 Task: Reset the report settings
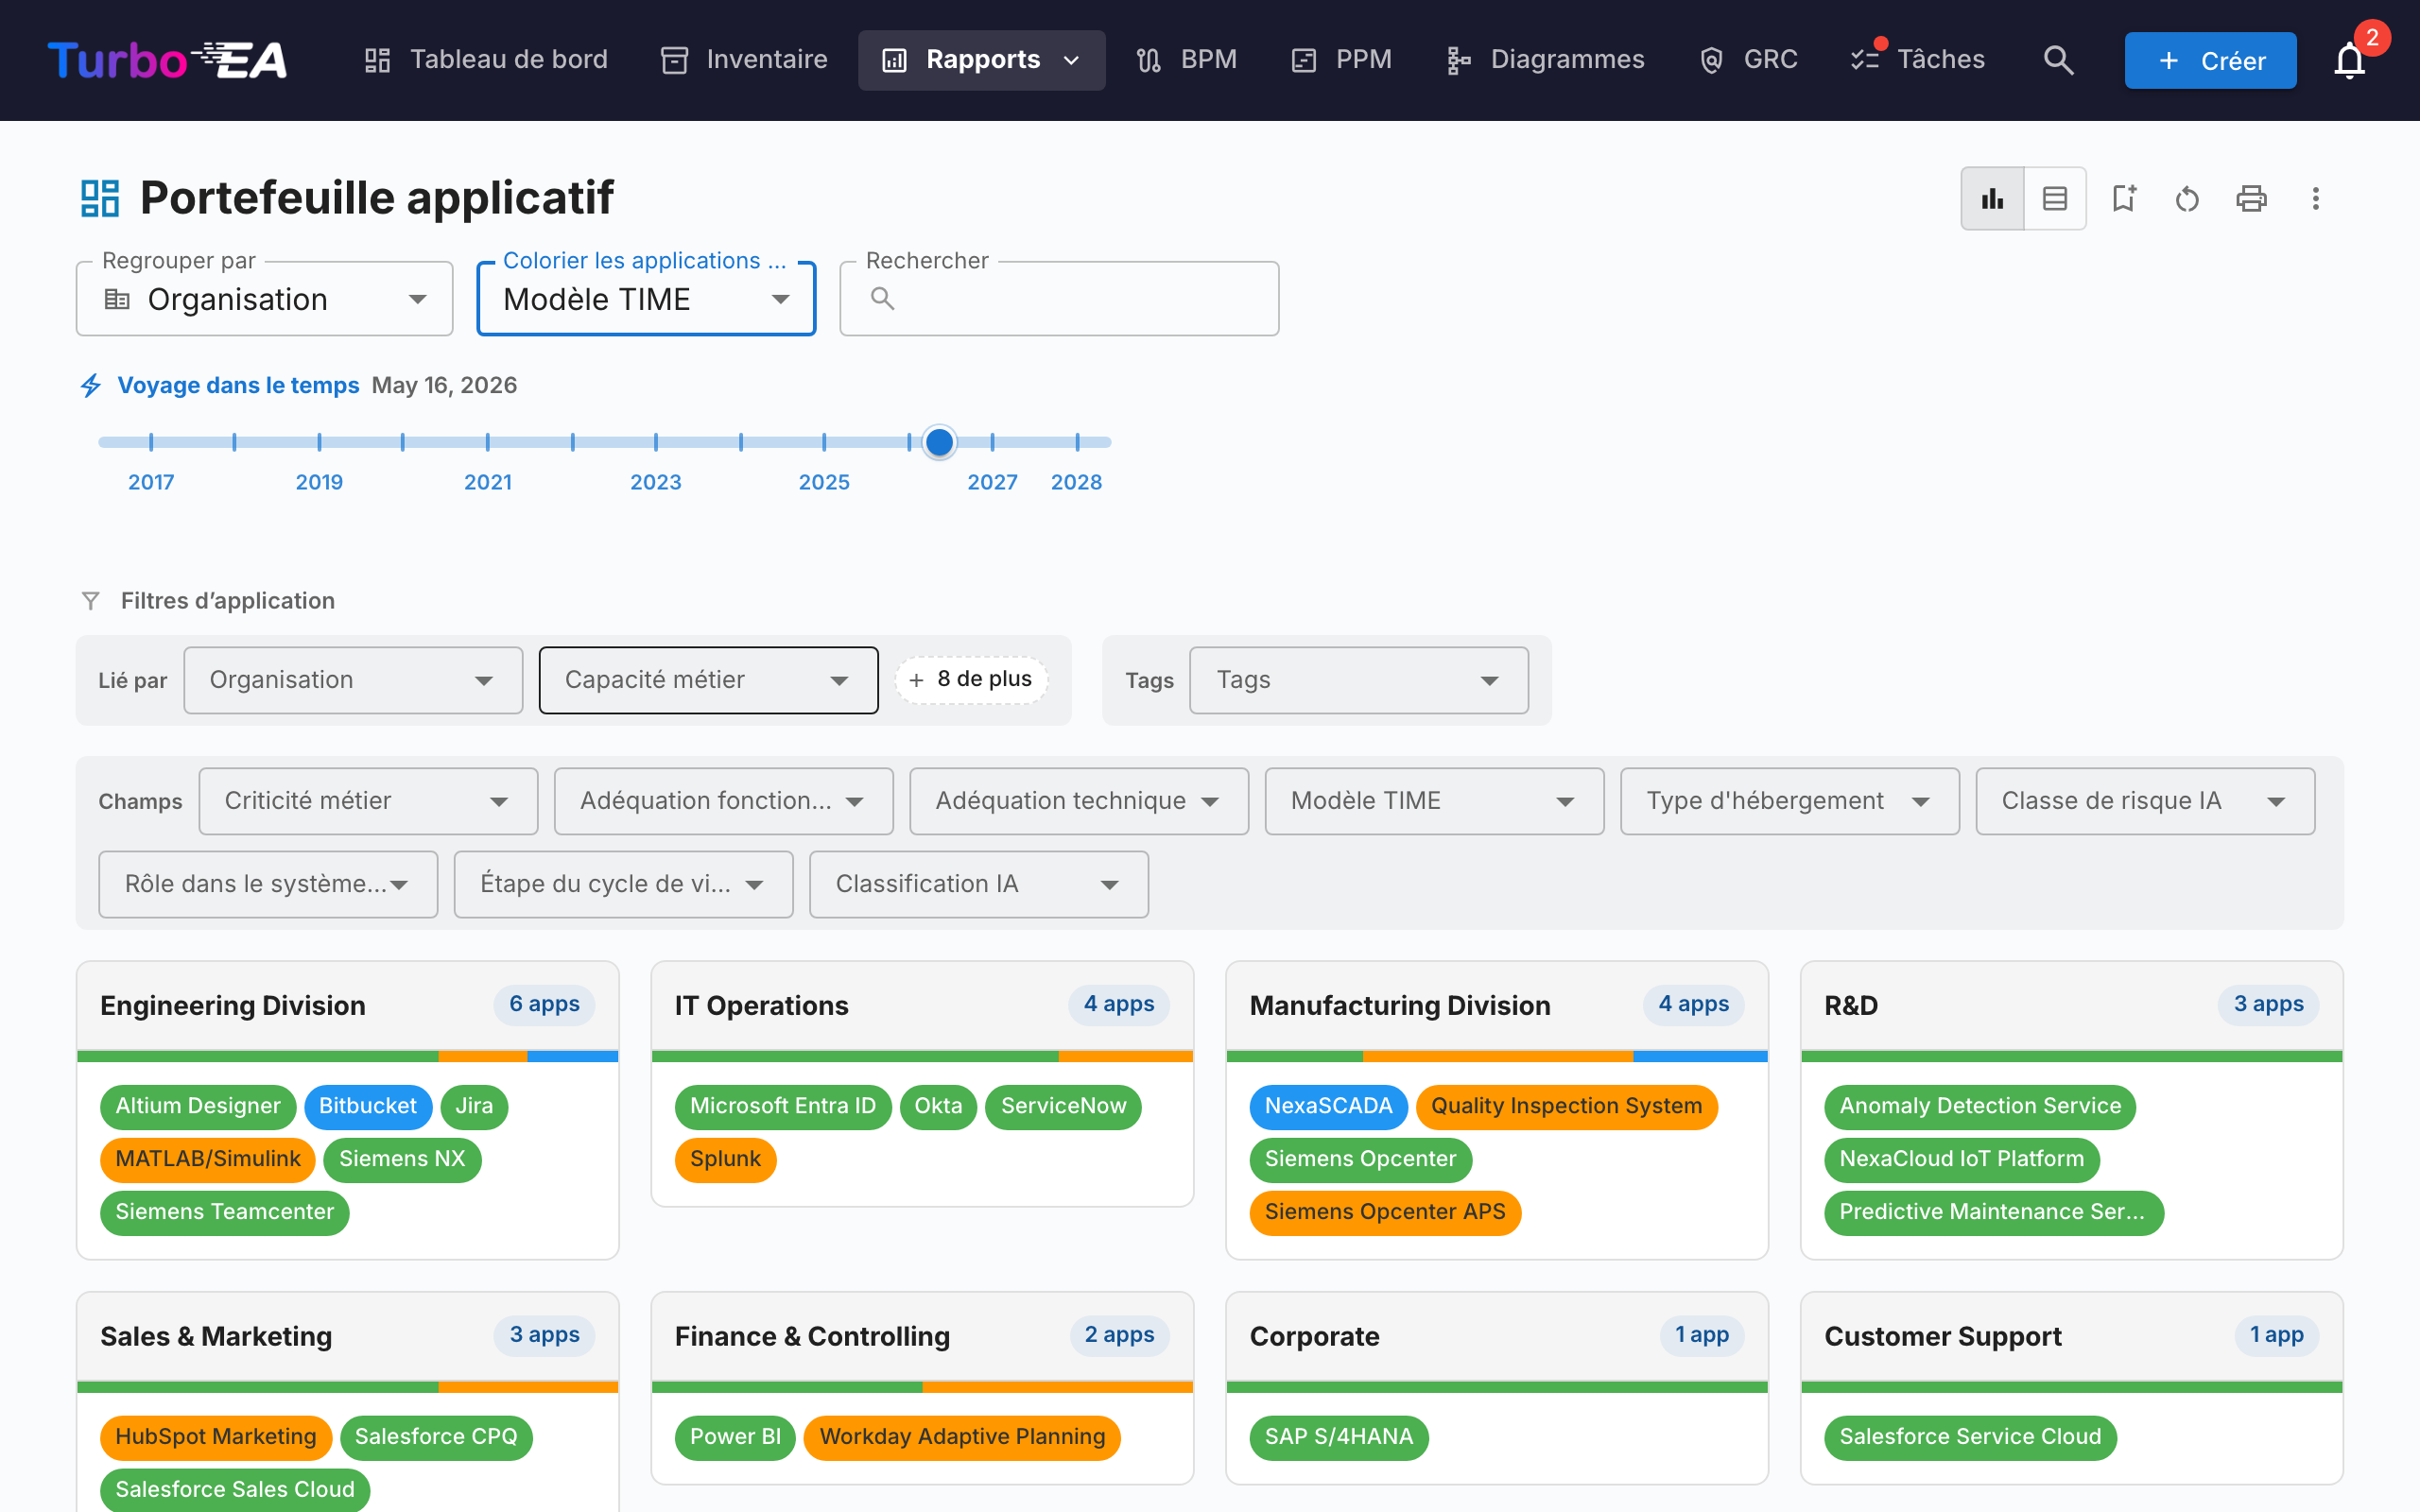tap(2187, 198)
